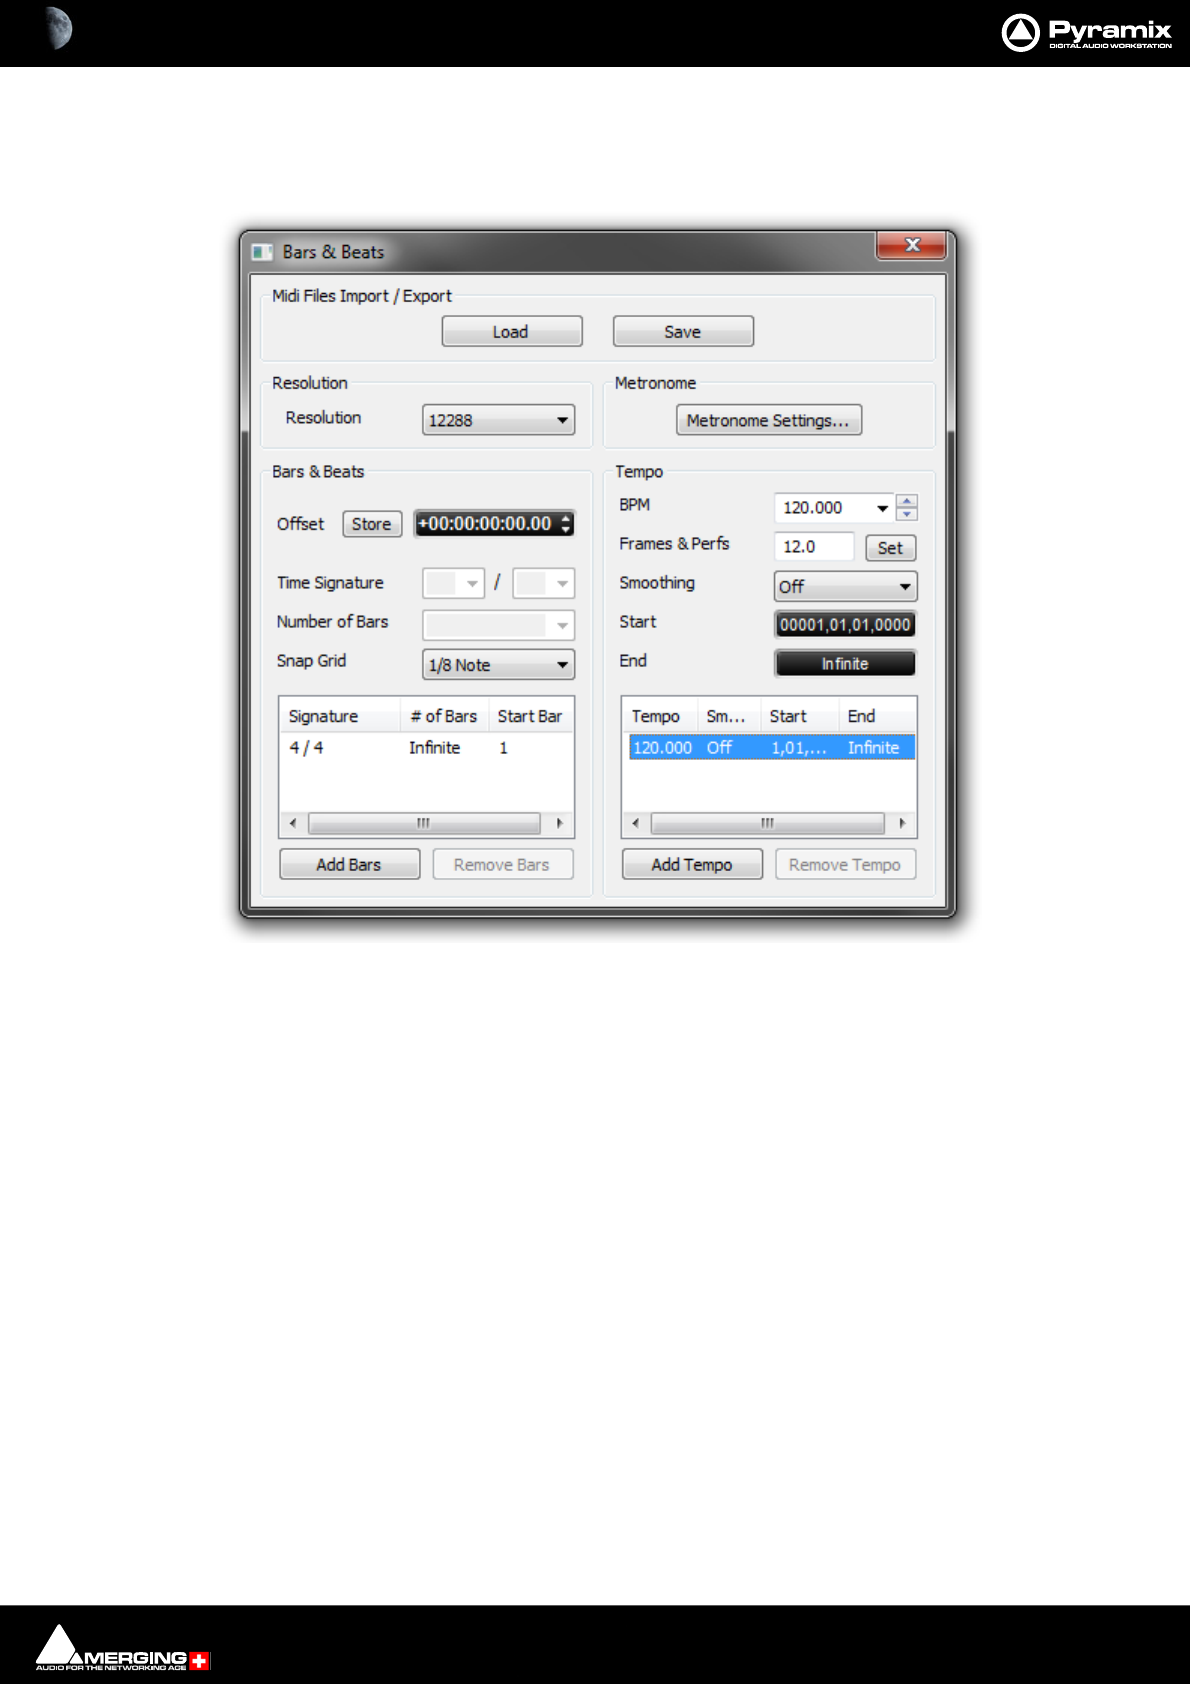Click the Start column header in tempo list
Screen dimensions: 1190x1684
tap(799, 716)
